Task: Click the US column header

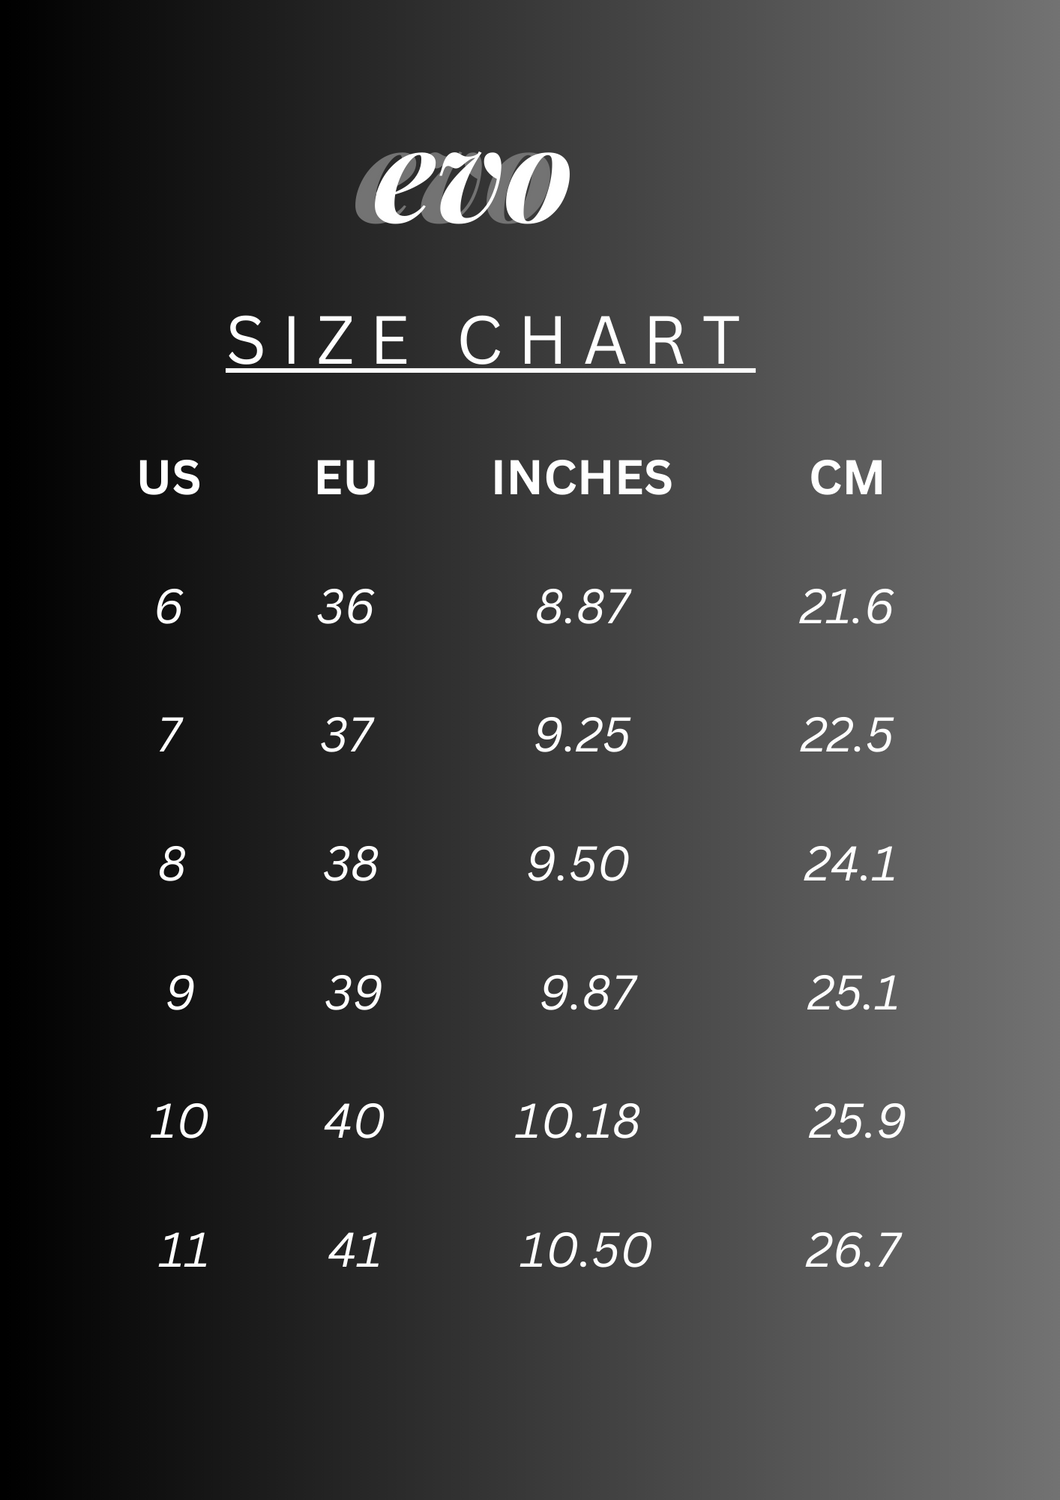Action: click(x=169, y=478)
